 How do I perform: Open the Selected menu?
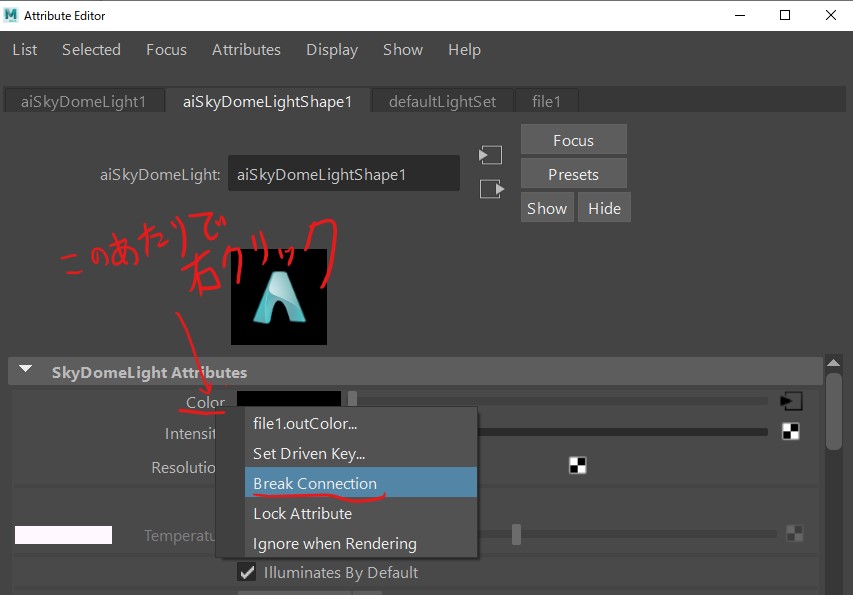(x=91, y=49)
